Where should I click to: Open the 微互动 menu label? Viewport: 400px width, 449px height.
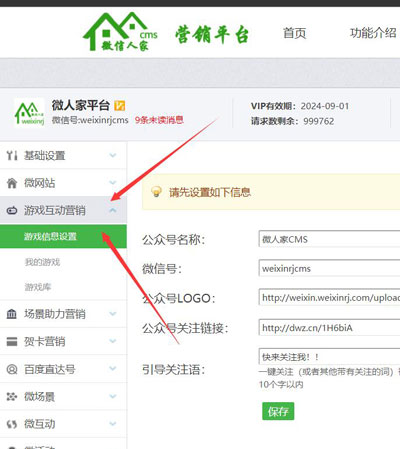click(39, 424)
